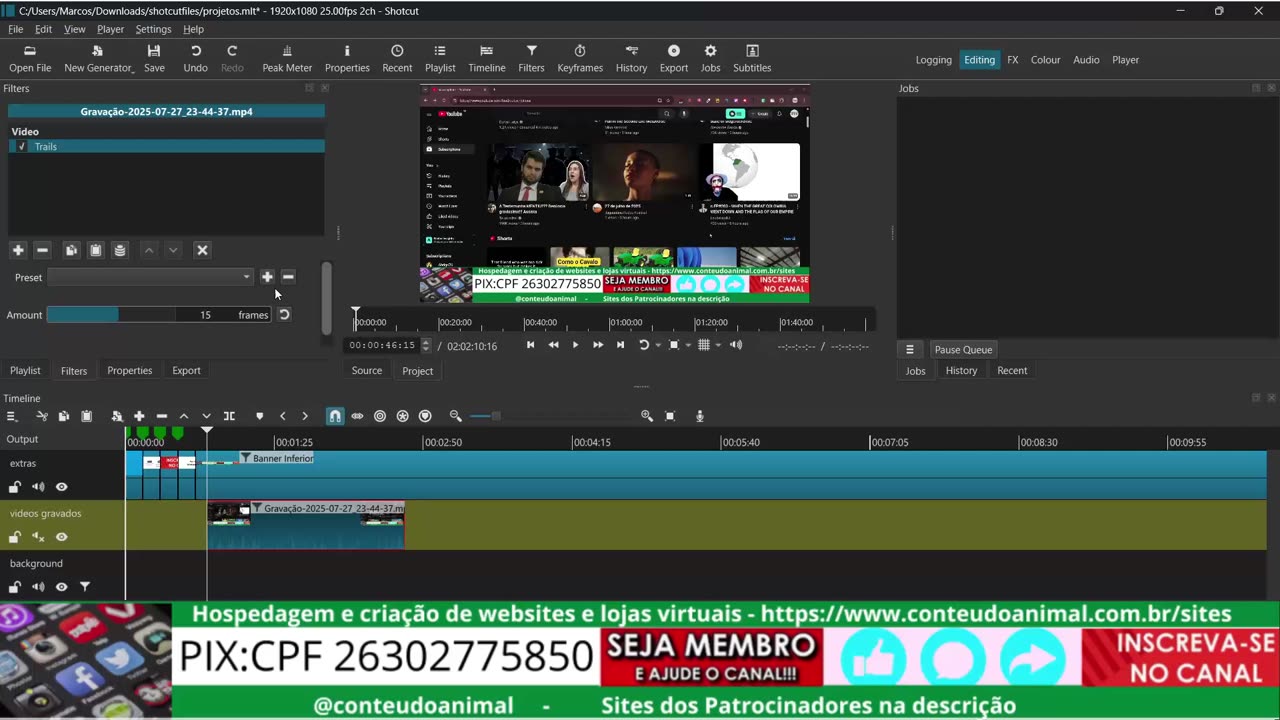Add a filter with plus button
Image resolution: width=1280 pixels, height=720 pixels.
tap(17, 250)
